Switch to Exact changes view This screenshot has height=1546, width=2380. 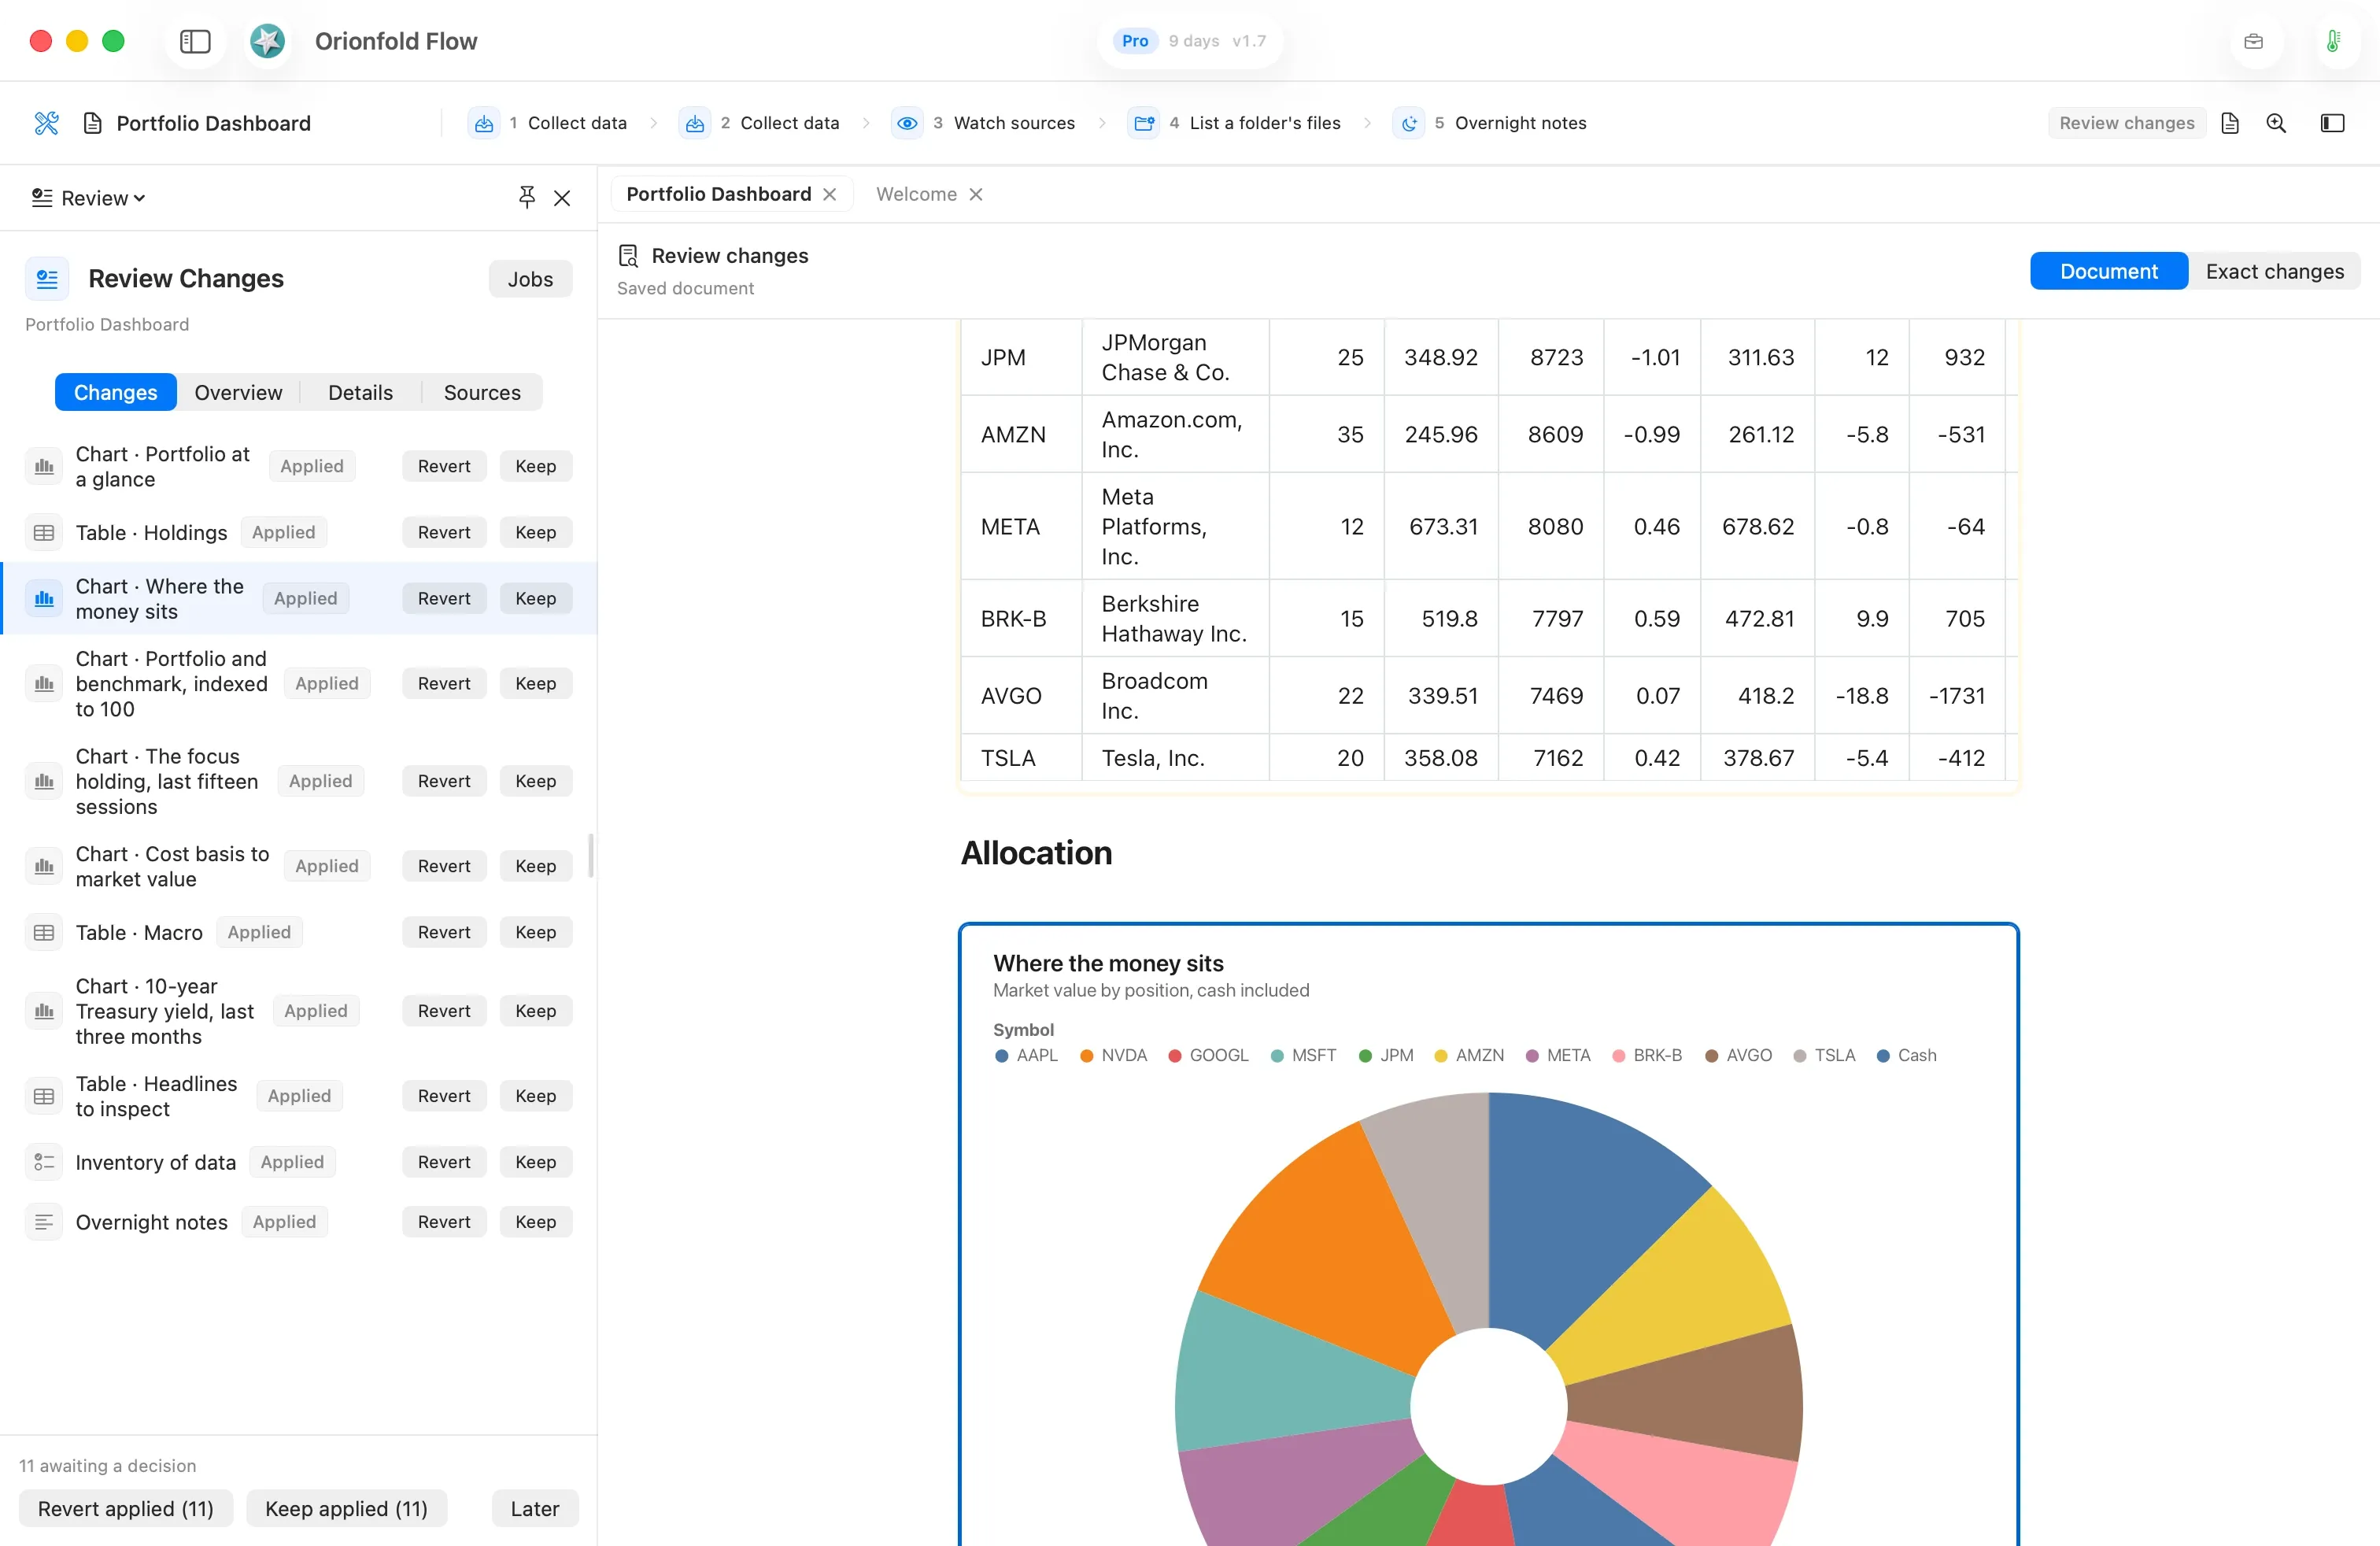2274,271
